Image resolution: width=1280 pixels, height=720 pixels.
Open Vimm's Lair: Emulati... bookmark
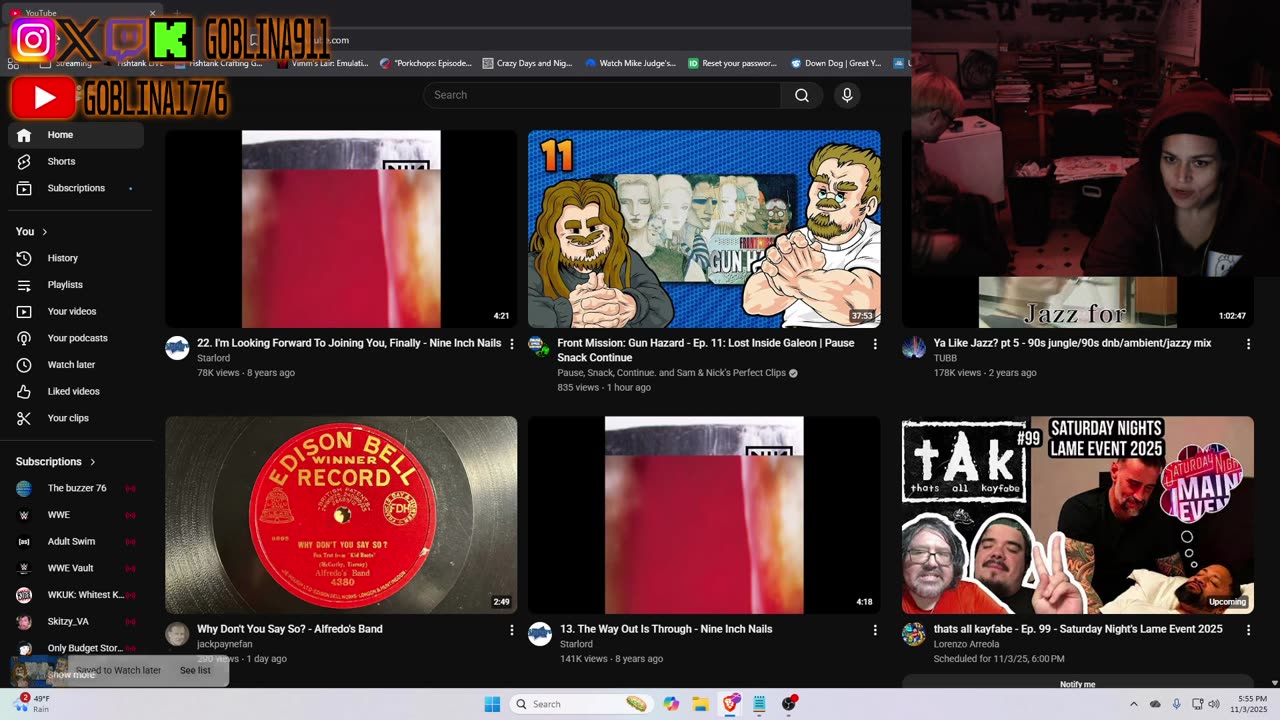pos(322,63)
